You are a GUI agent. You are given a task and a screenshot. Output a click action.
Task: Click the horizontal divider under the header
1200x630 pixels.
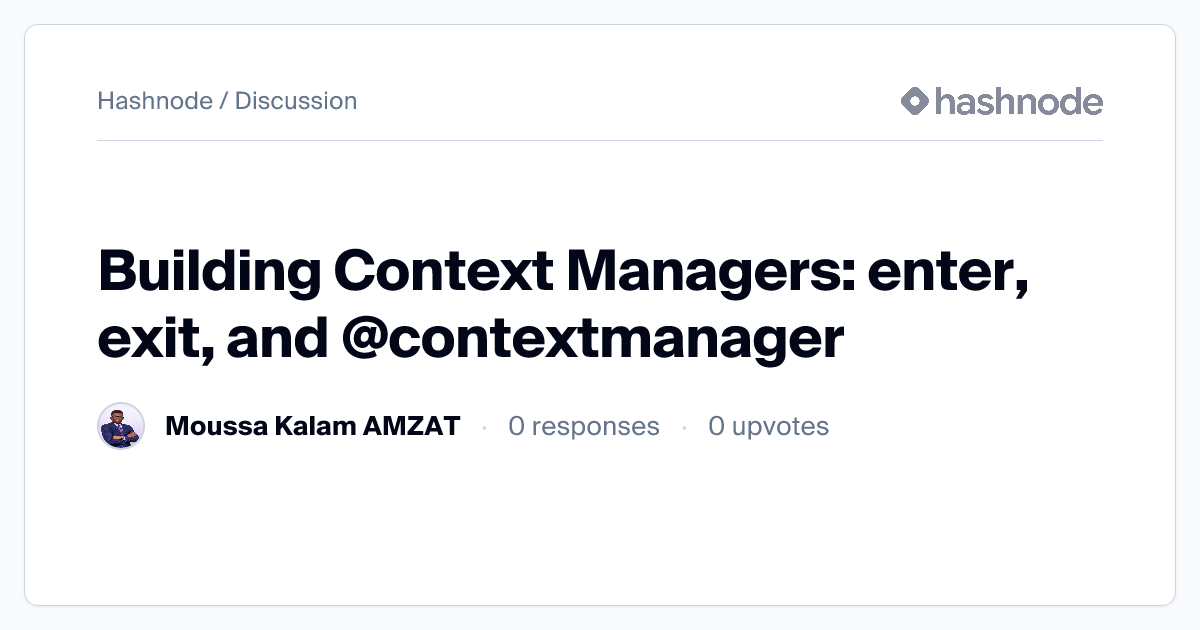point(600,141)
